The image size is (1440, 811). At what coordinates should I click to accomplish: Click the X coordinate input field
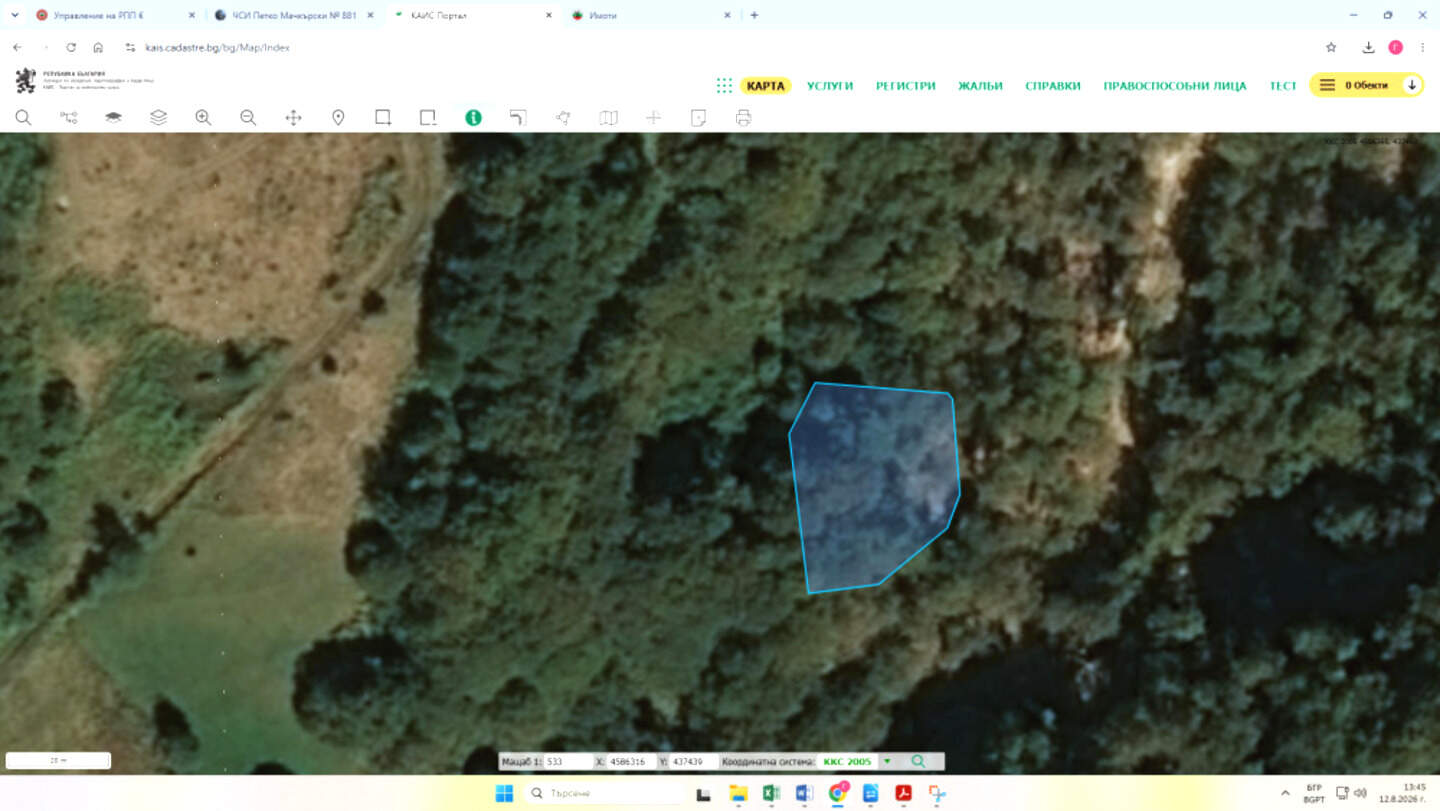tap(631, 762)
